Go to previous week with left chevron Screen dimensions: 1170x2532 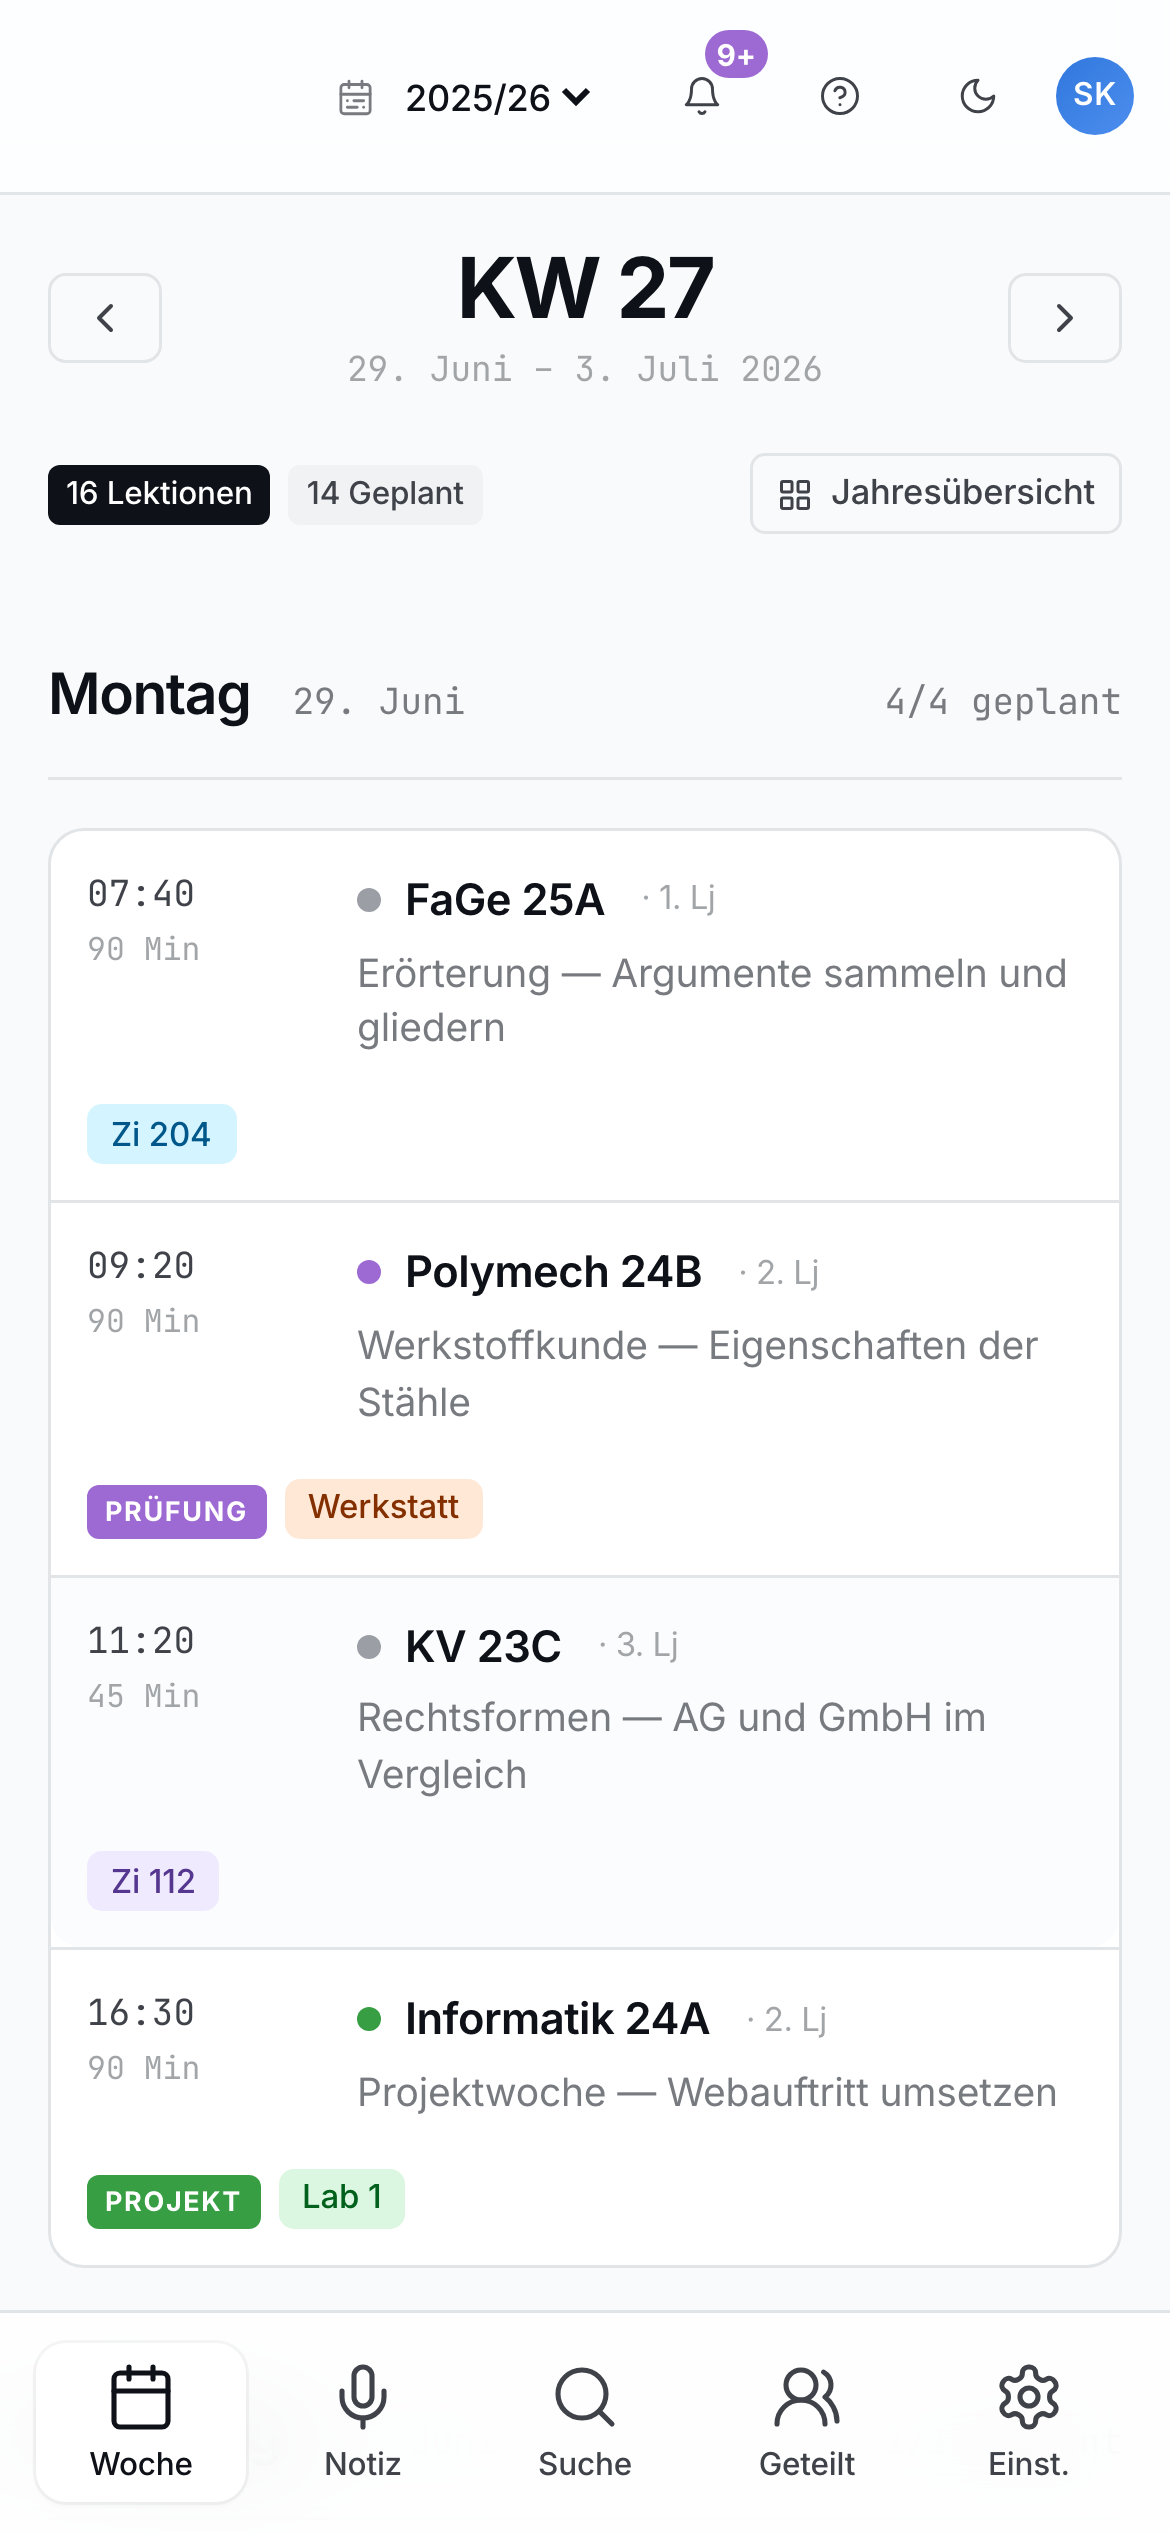pyautogui.click(x=105, y=318)
